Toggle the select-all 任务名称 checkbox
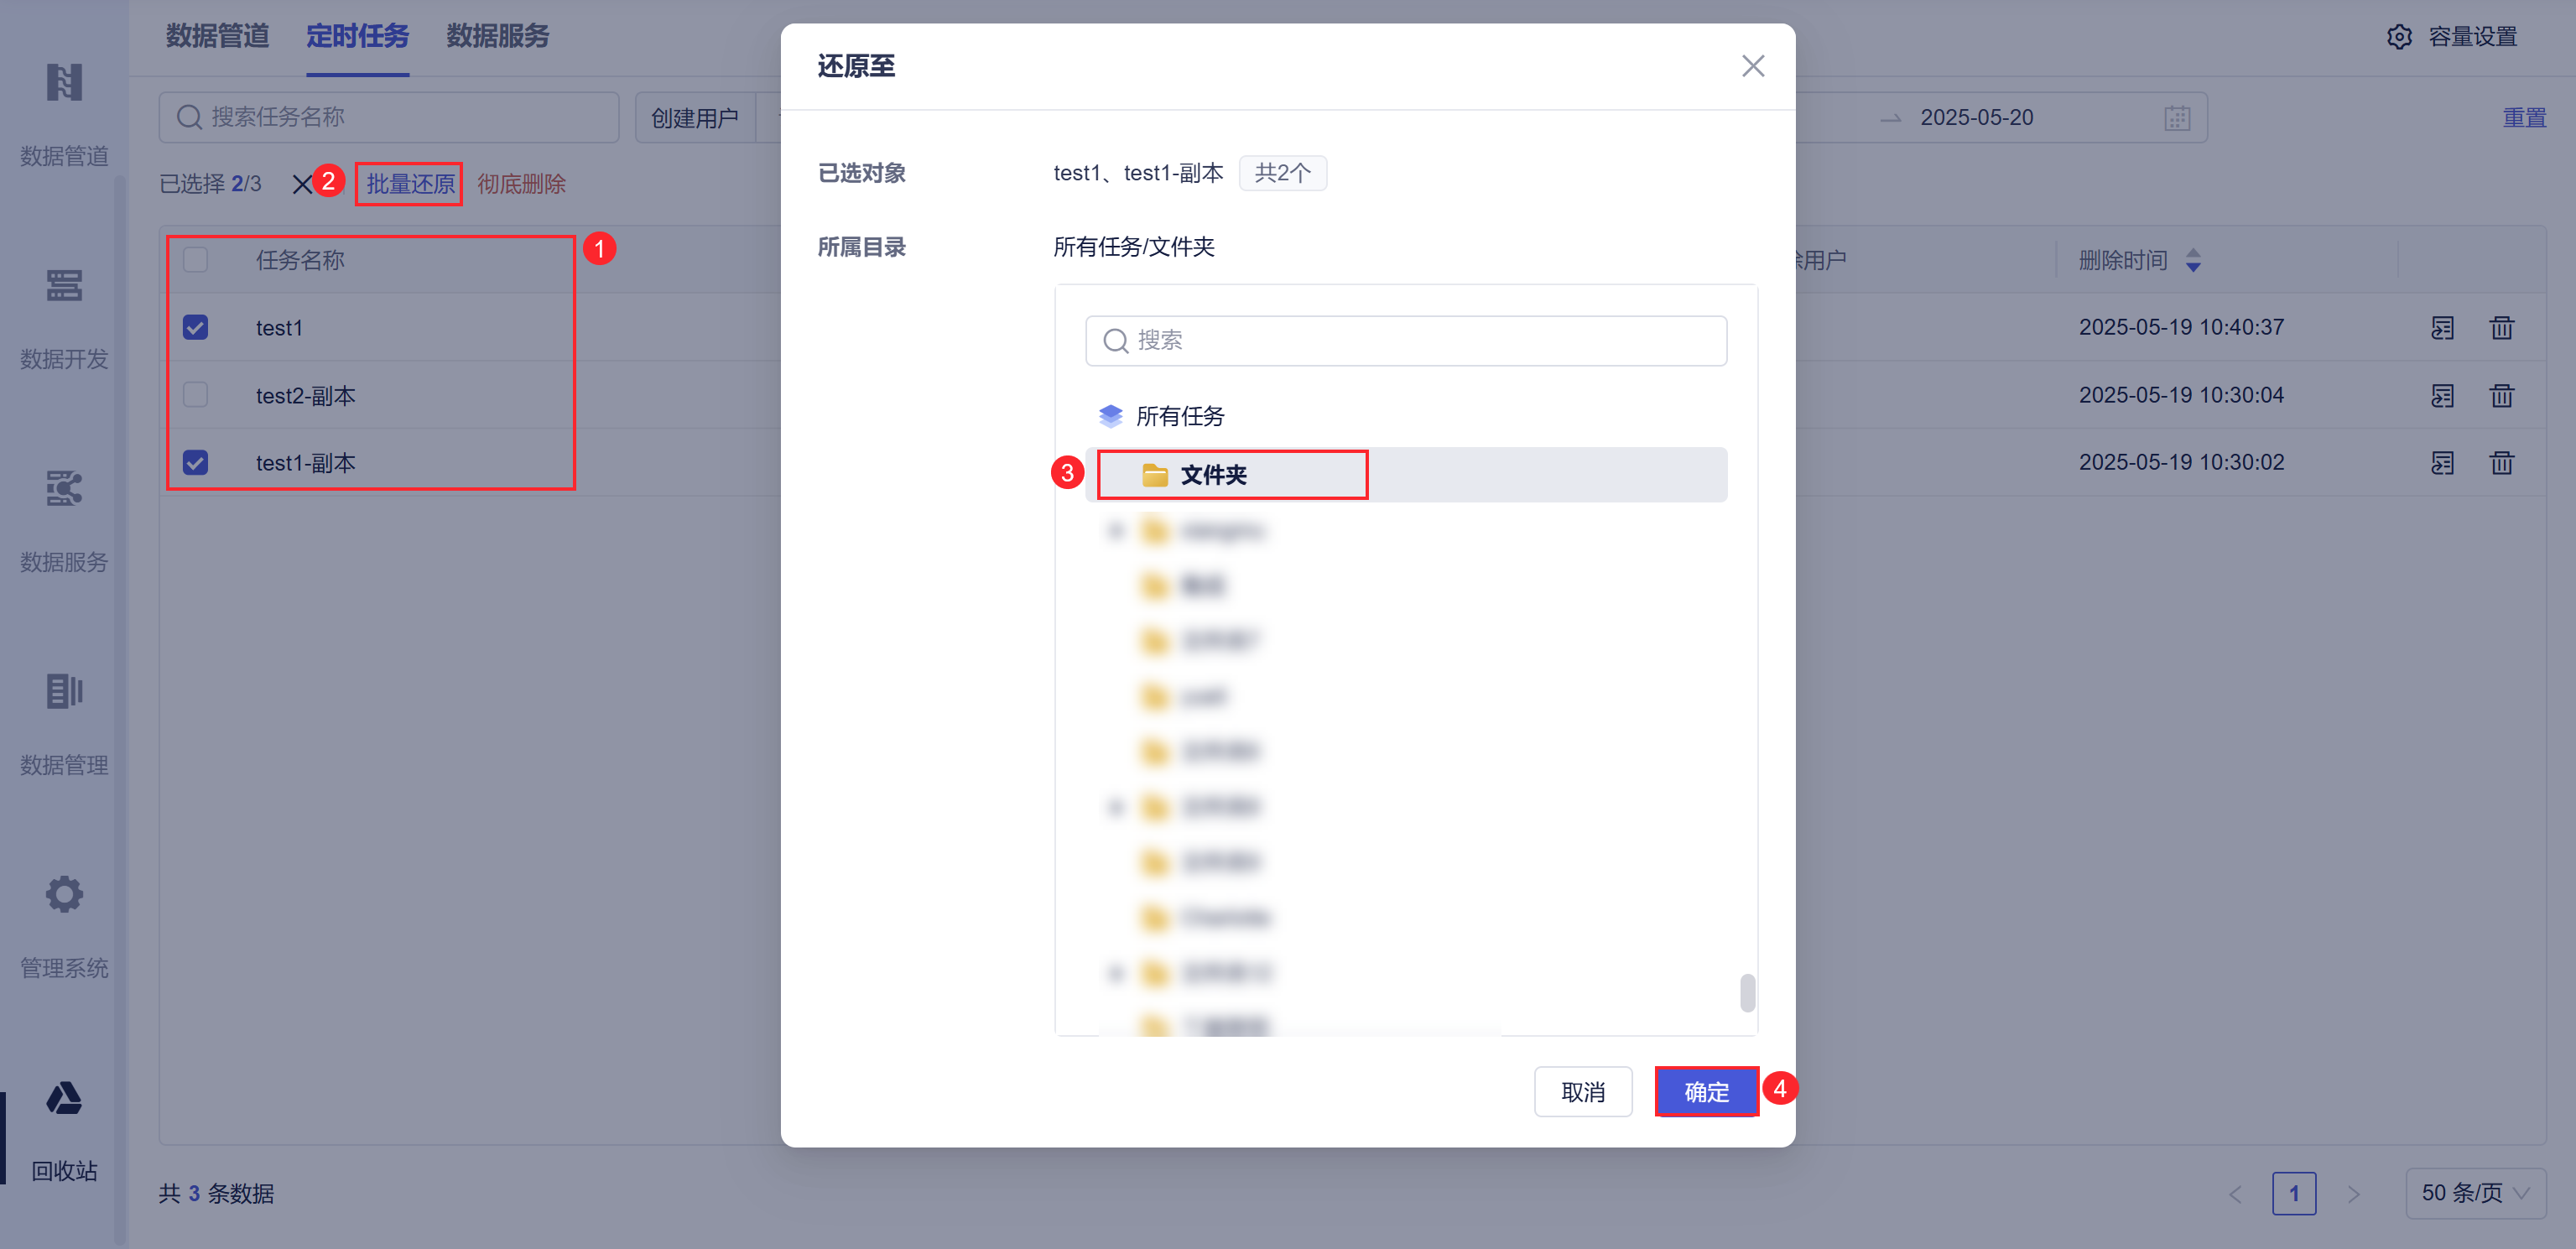 195,260
